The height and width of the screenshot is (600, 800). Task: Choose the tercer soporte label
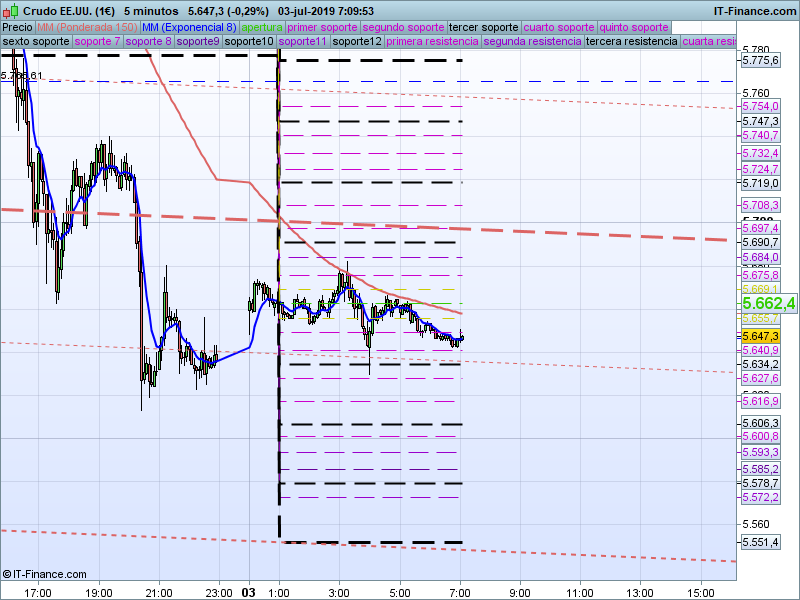484,27
